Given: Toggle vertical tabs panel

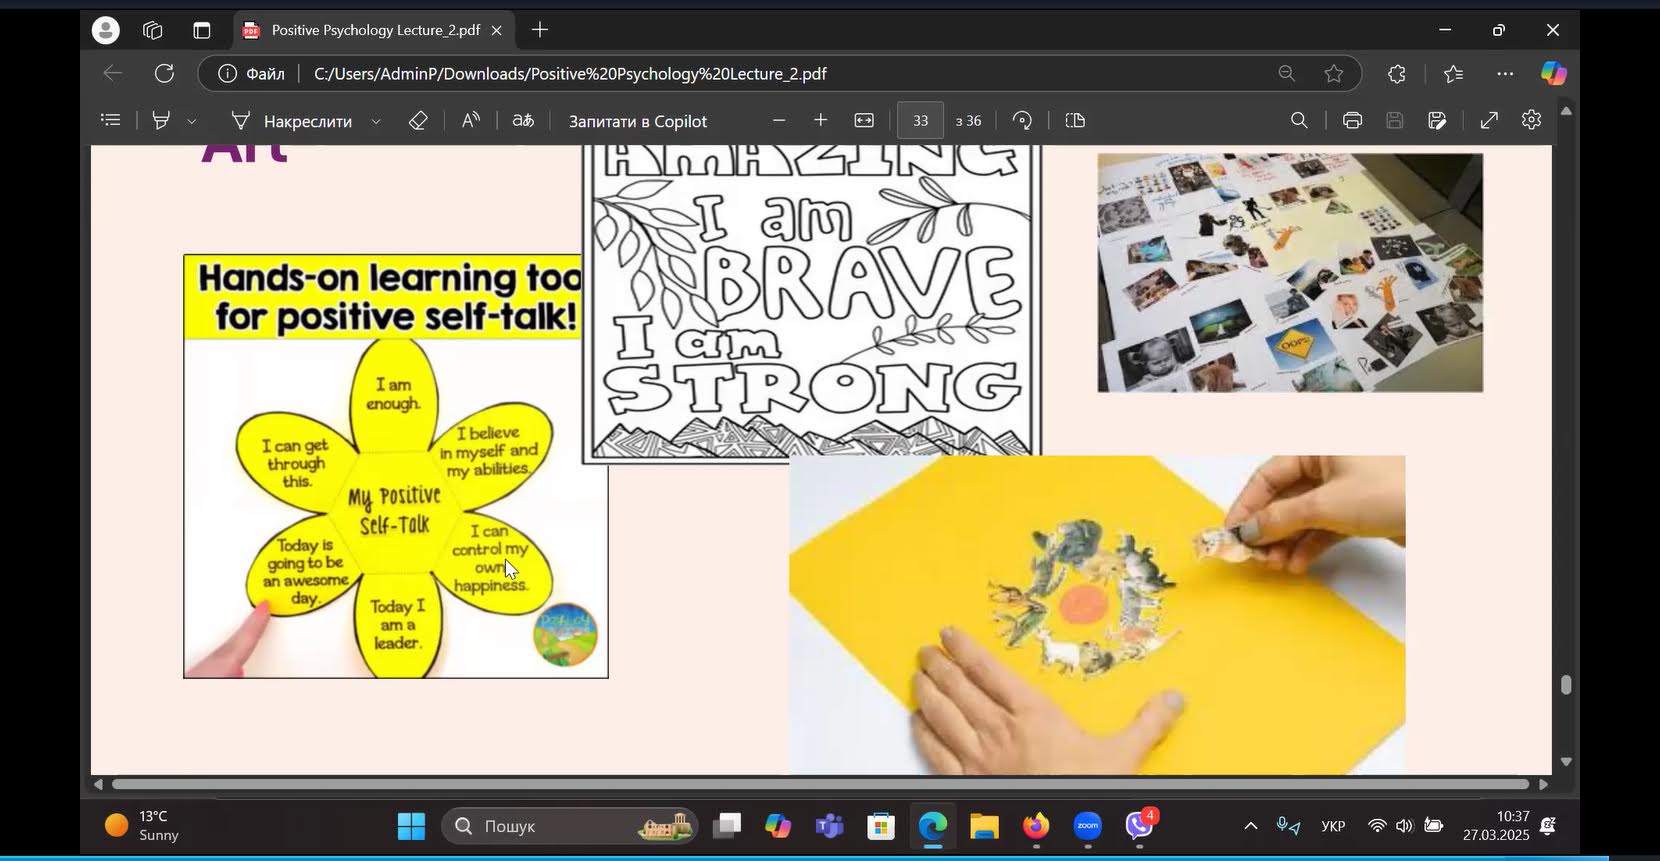Looking at the screenshot, I should pyautogui.click(x=202, y=30).
